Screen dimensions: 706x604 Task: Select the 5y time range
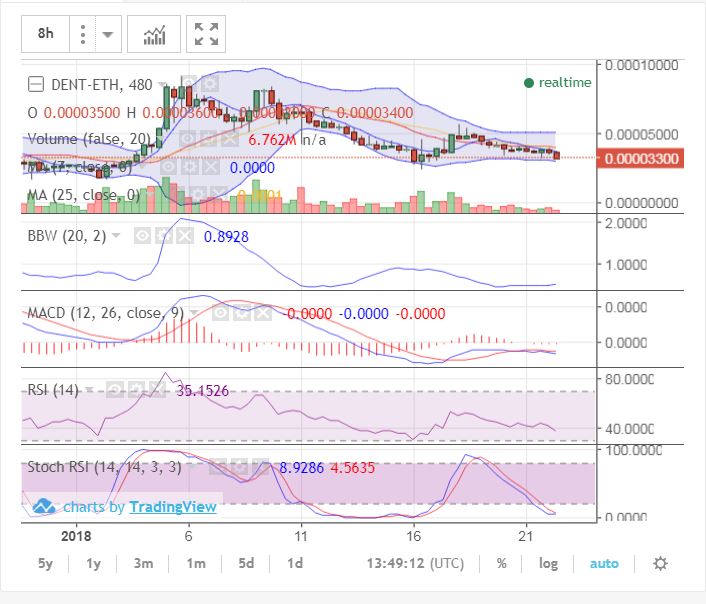pos(45,563)
